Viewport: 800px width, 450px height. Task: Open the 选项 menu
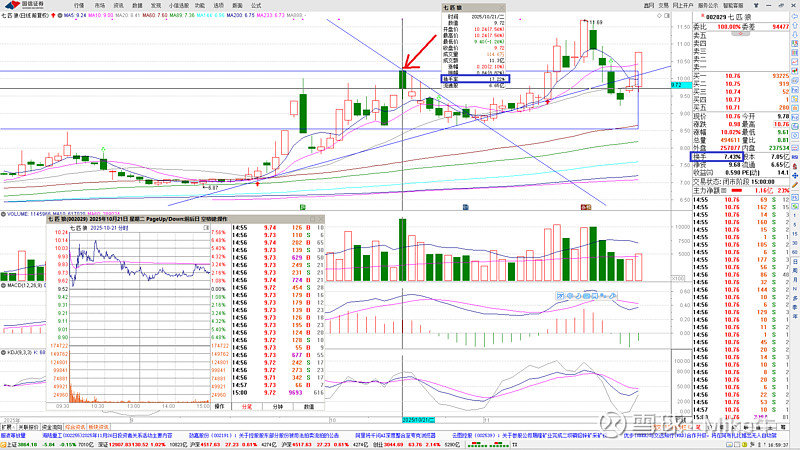(218, 5)
